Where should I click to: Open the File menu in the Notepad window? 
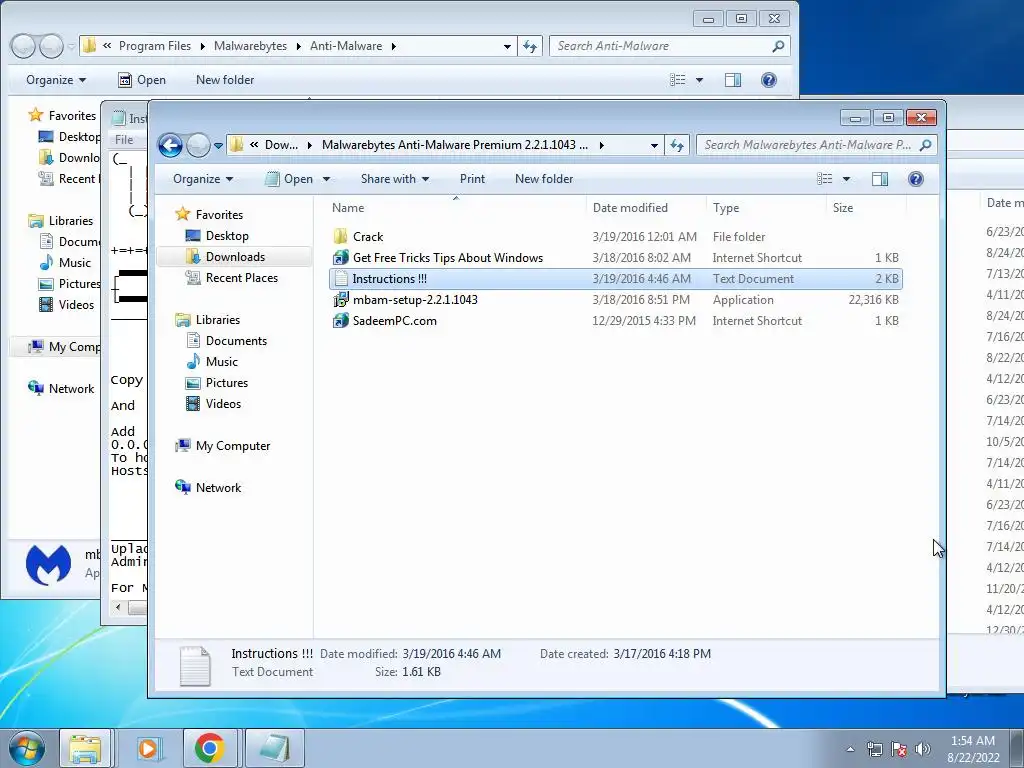(124, 139)
